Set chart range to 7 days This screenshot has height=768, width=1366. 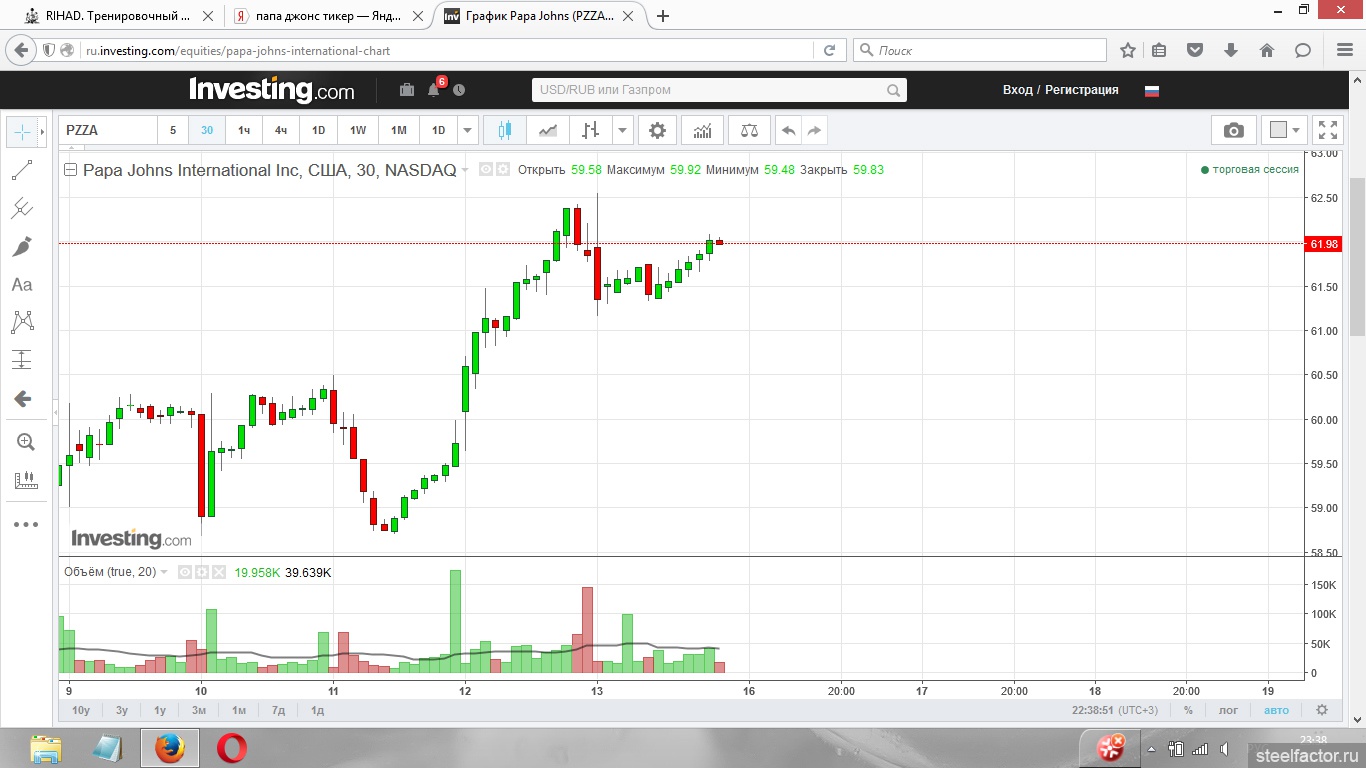278,710
